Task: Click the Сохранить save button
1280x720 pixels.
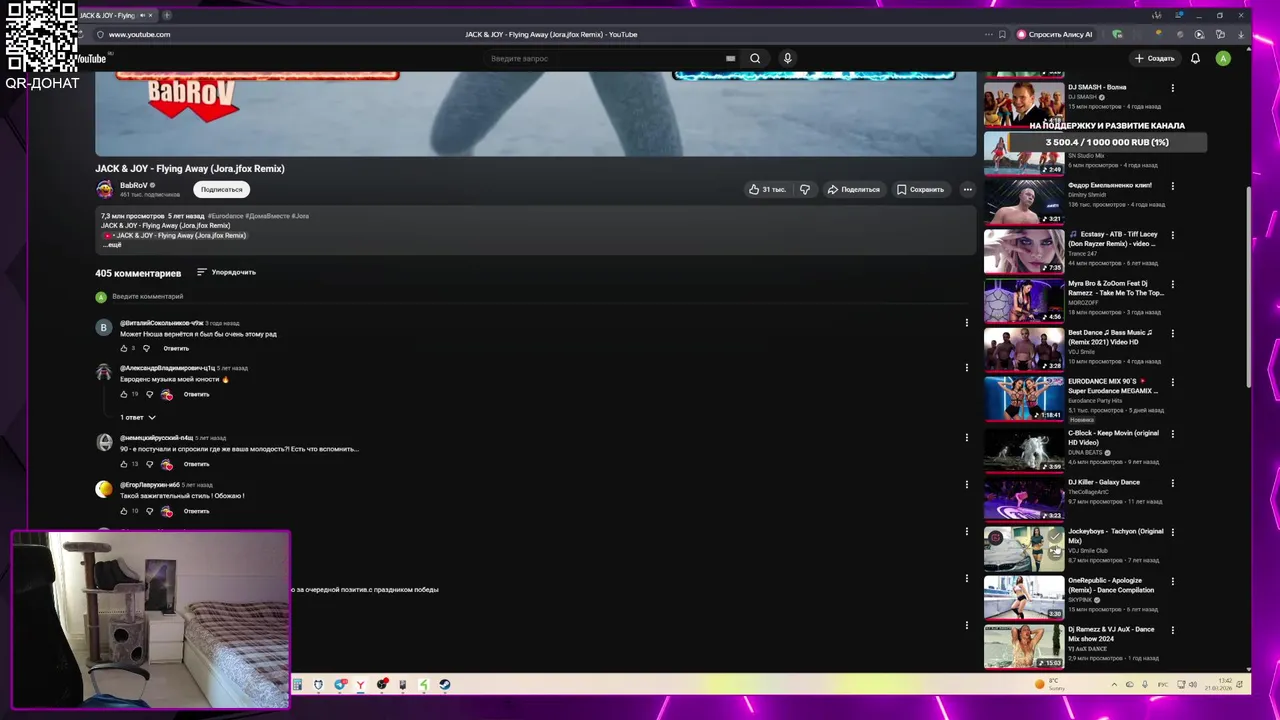Action: pos(920,189)
